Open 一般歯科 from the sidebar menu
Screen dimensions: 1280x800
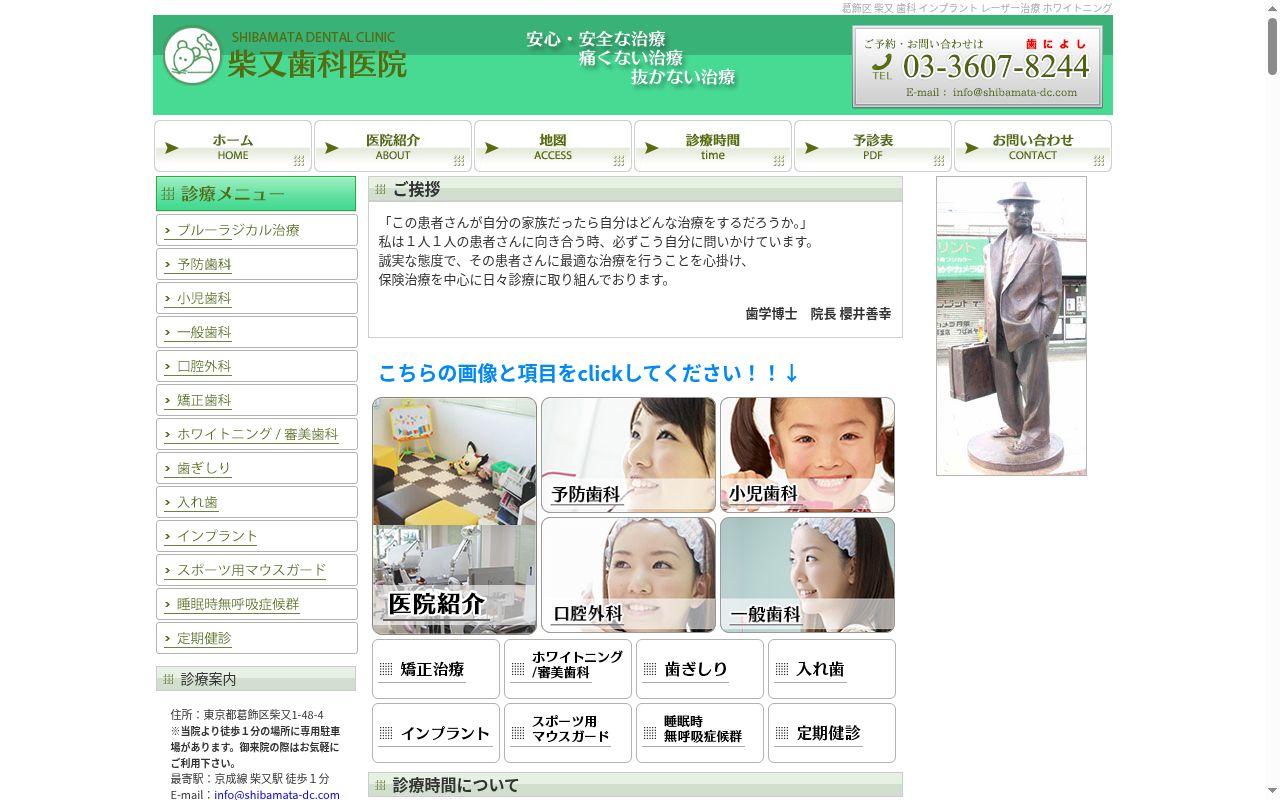(x=257, y=332)
